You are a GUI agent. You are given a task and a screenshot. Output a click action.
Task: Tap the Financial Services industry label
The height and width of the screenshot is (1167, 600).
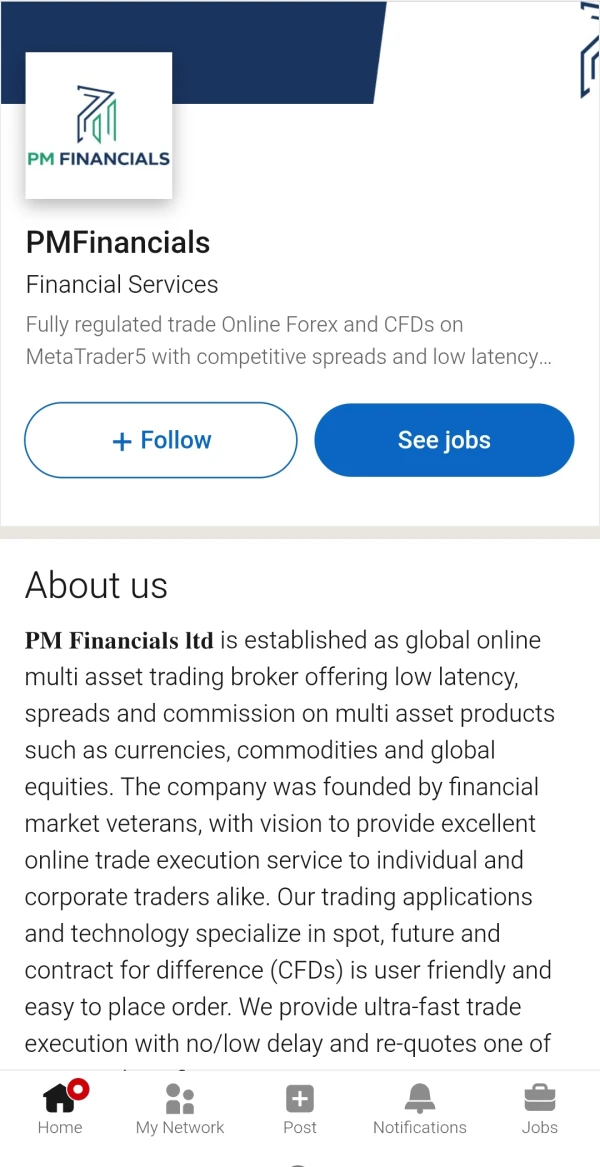(x=122, y=285)
